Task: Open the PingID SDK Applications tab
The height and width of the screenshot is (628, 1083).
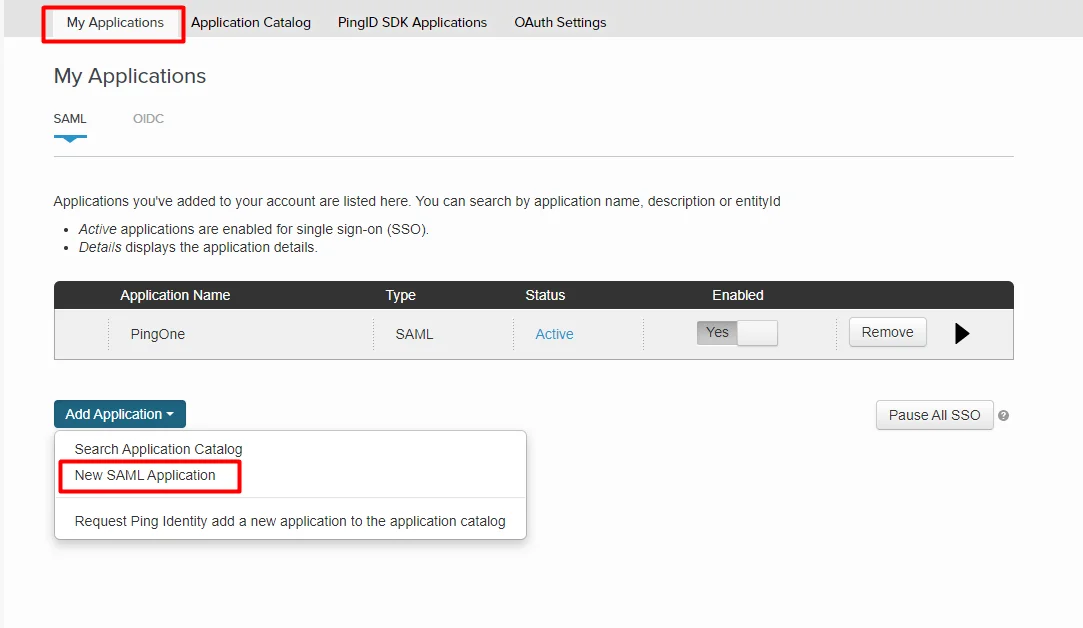Action: 412,21
